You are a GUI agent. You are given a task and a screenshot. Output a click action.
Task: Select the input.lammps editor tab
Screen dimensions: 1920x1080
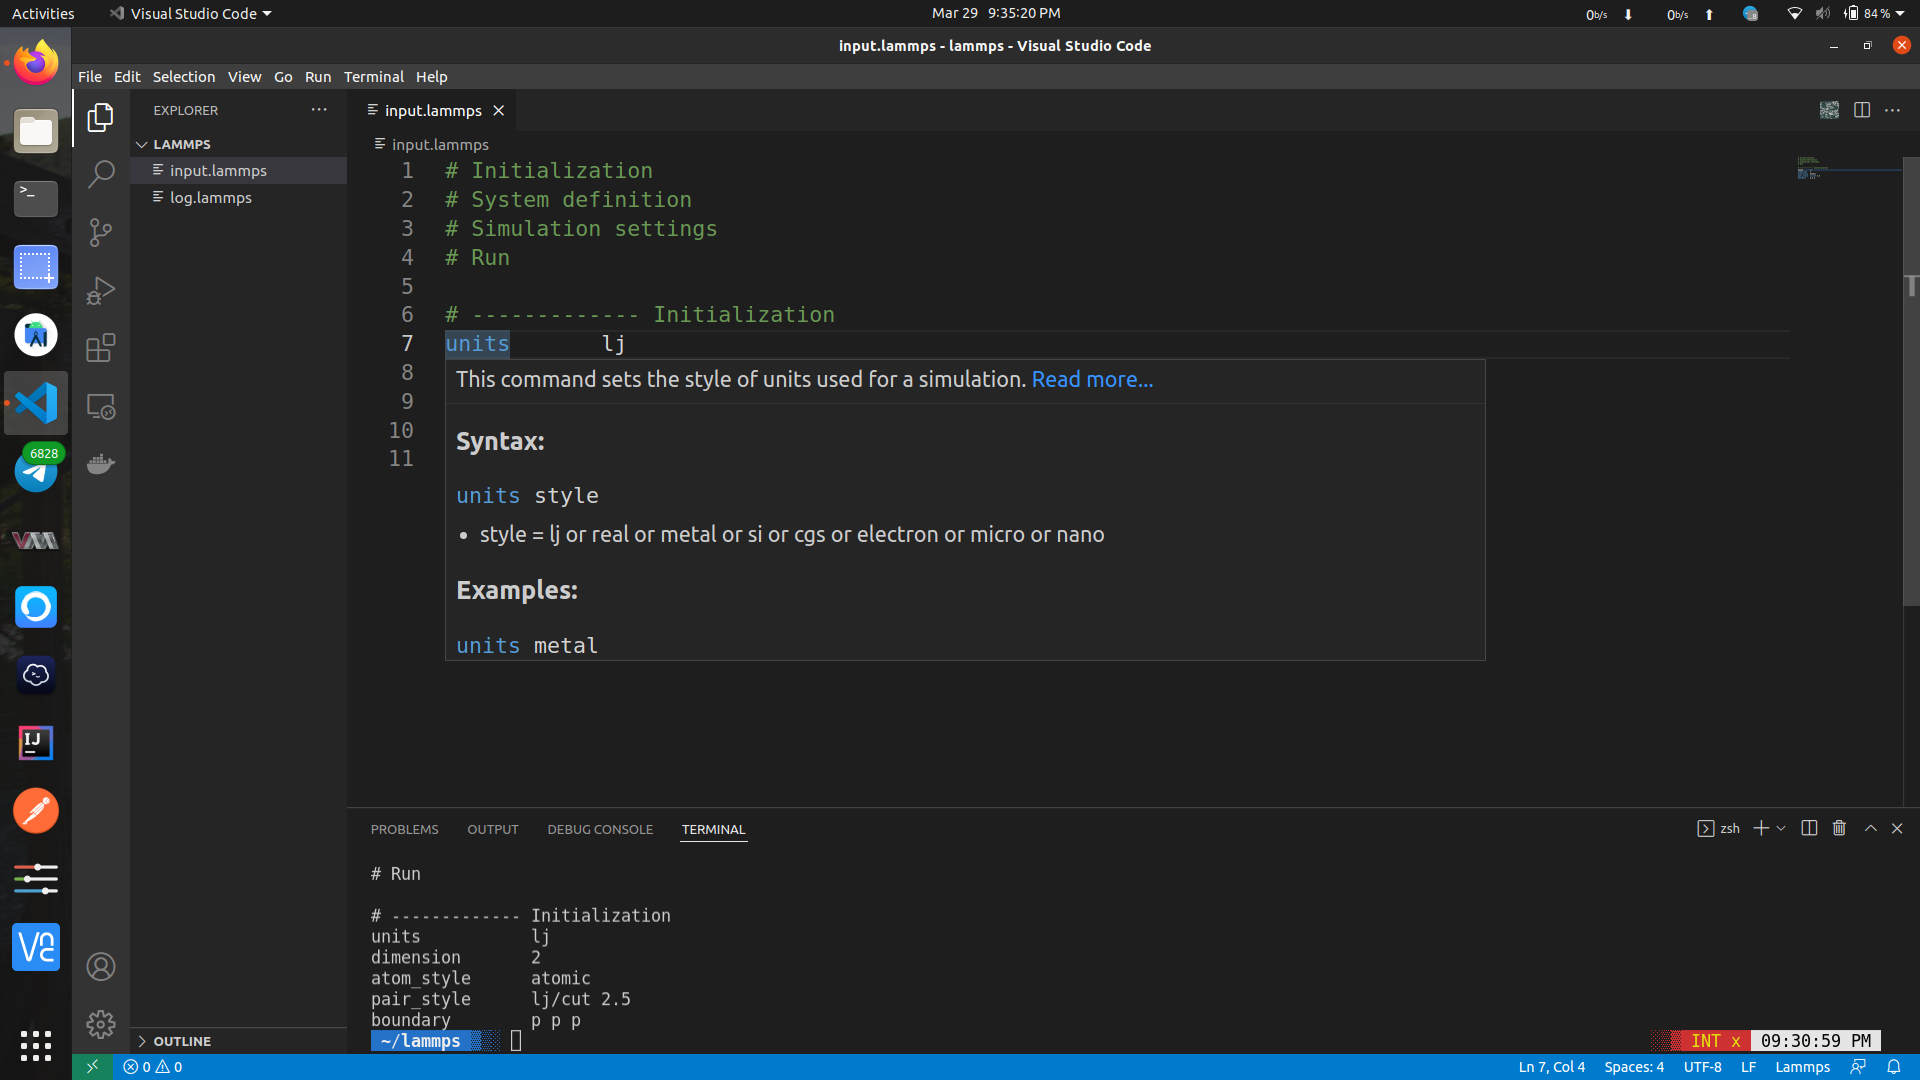coord(433,110)
